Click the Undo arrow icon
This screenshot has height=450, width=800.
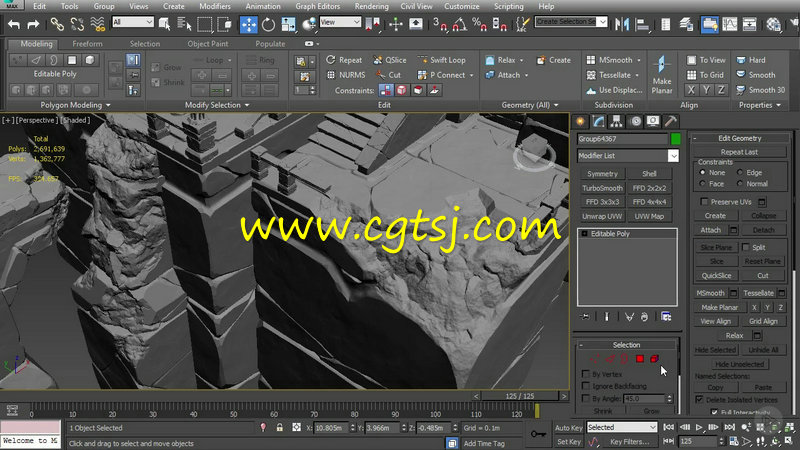tap(14, 24)
